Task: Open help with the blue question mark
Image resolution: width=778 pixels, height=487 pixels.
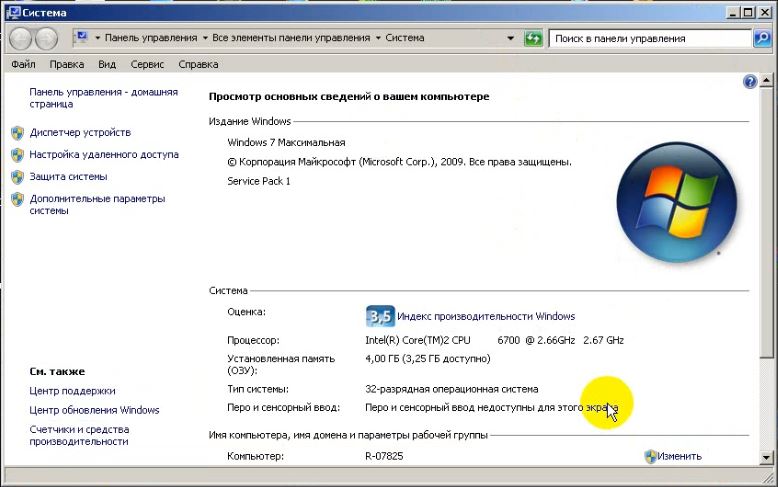Action: click(750, 82)
